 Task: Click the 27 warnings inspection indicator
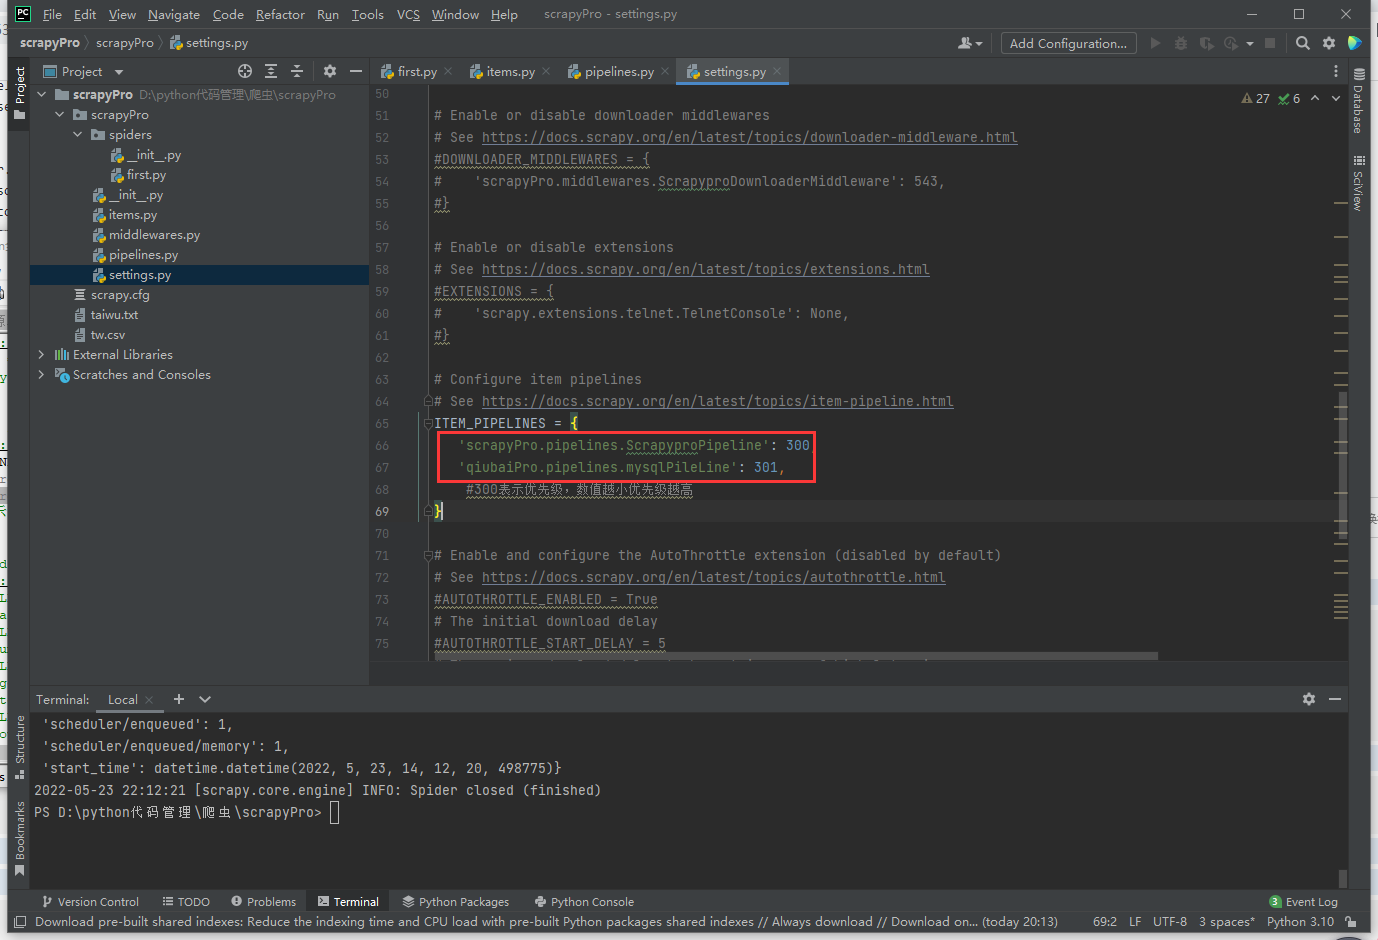(x=1255, y=98)
